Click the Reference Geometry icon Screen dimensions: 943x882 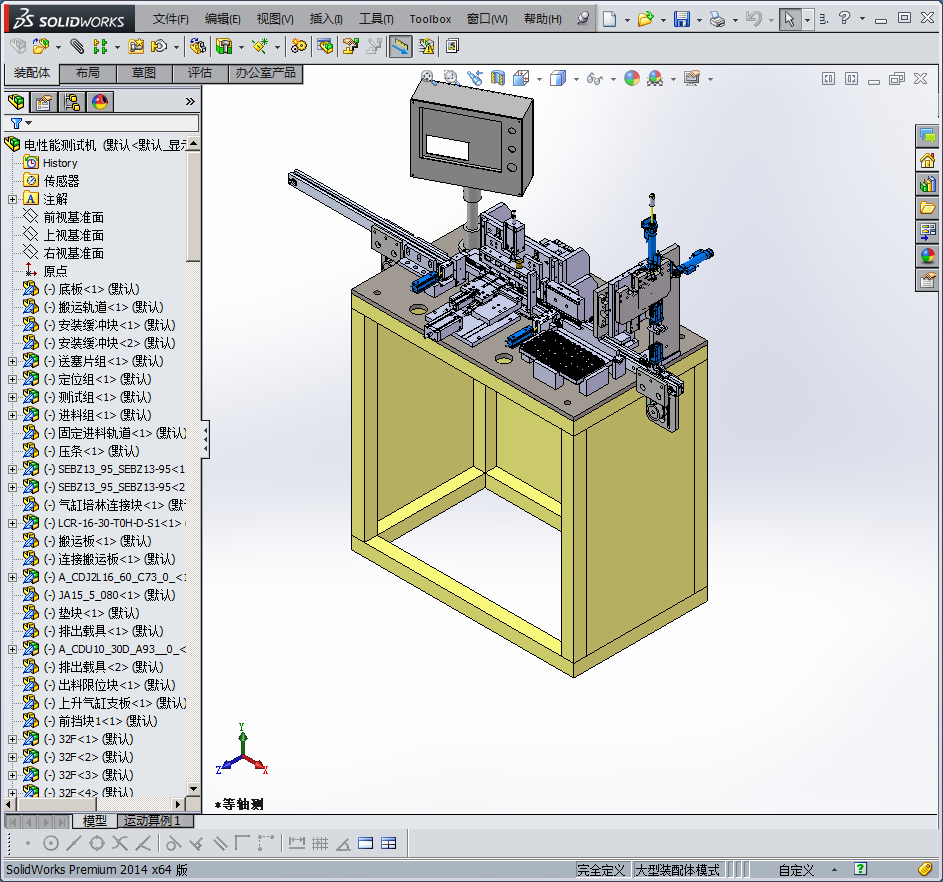tap(260, 46)
